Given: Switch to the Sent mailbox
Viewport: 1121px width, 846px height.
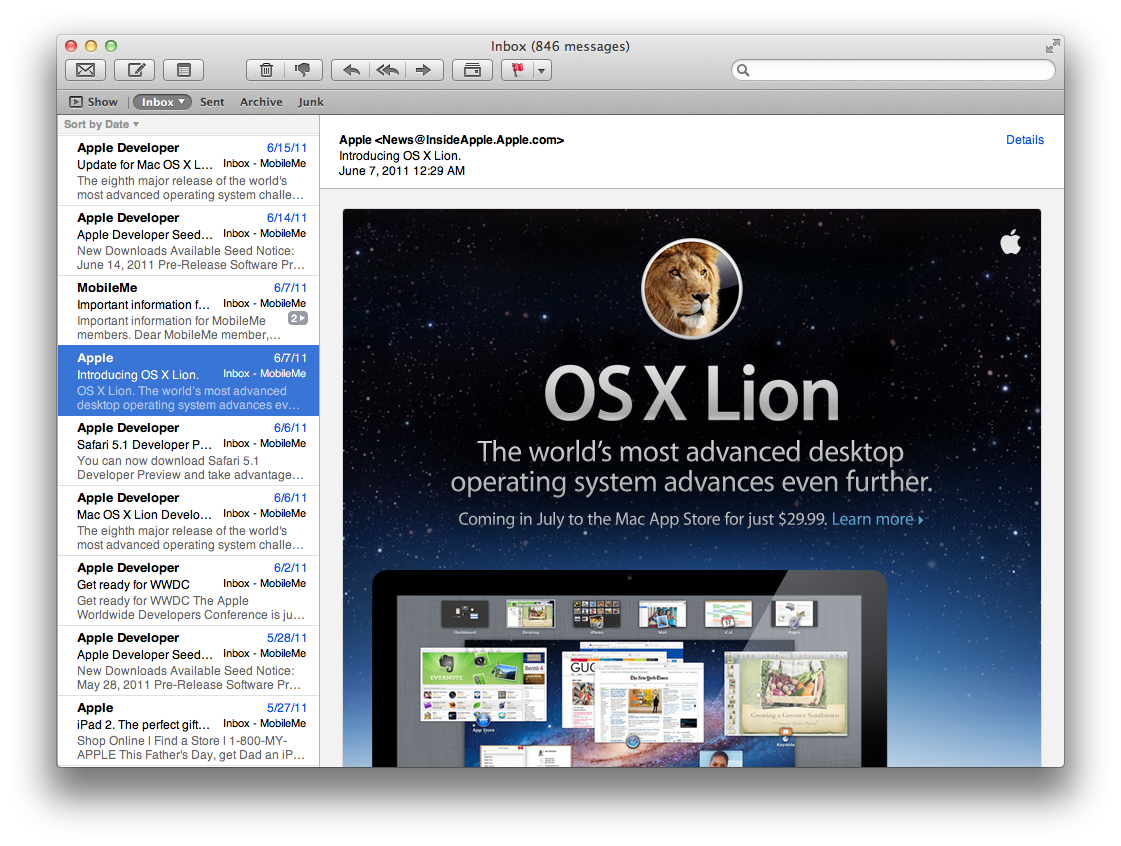Looking at the screenshot, I should tap(212, 102).
